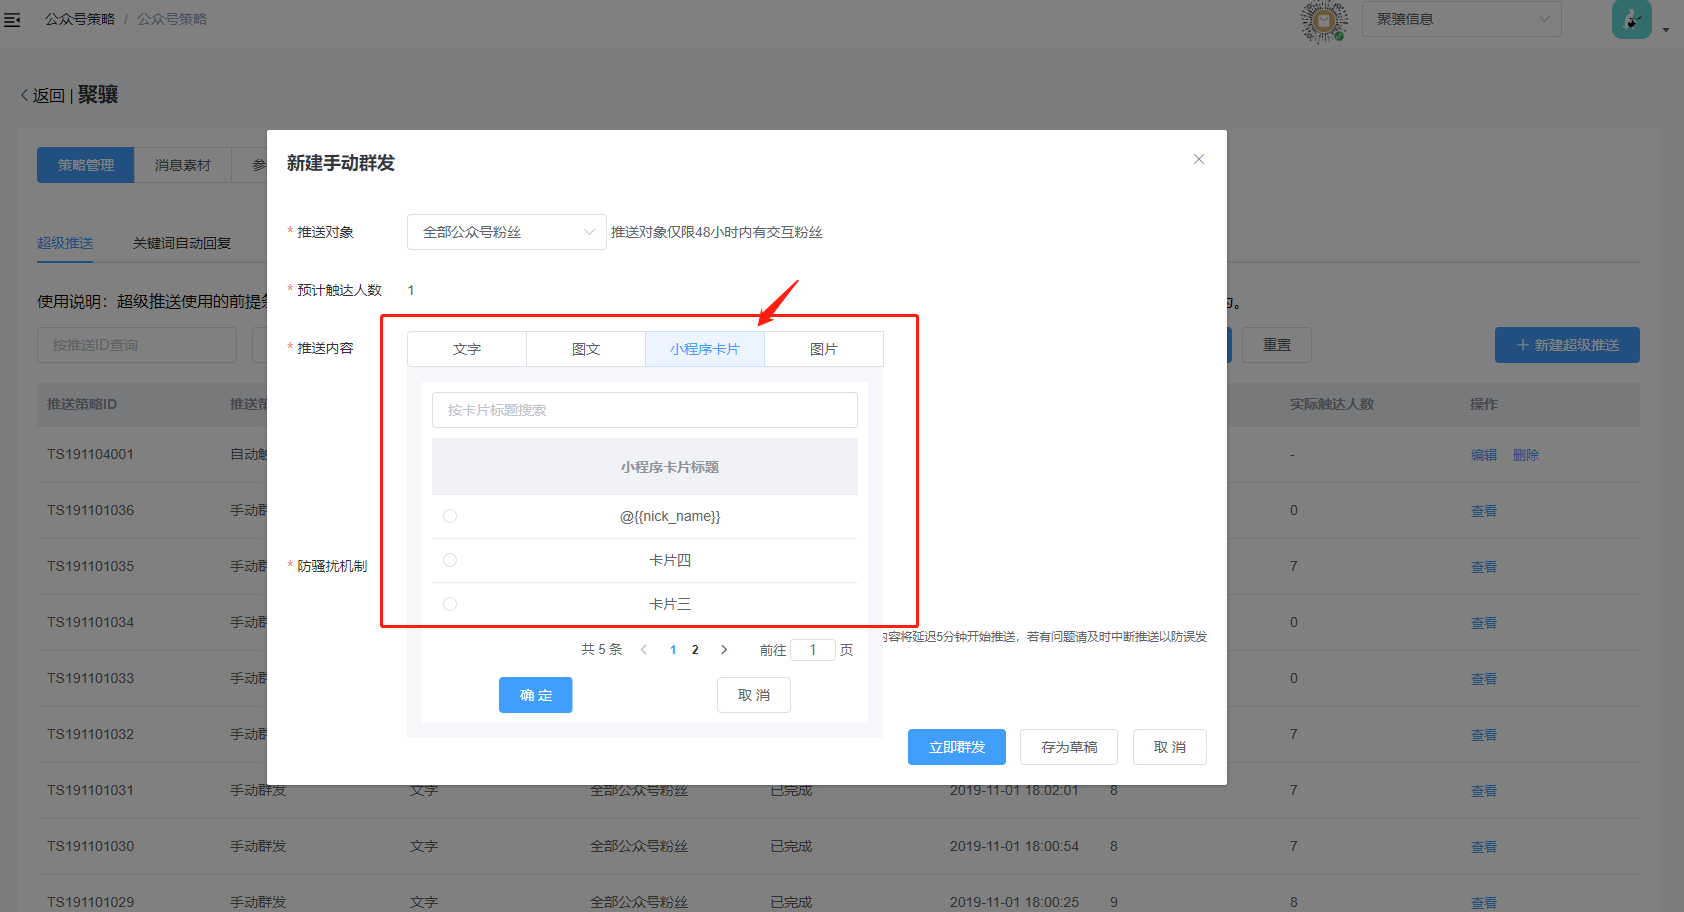1684x912 pixels.
Task: Click the hamburger menu collapse icon
Action: 12,20
